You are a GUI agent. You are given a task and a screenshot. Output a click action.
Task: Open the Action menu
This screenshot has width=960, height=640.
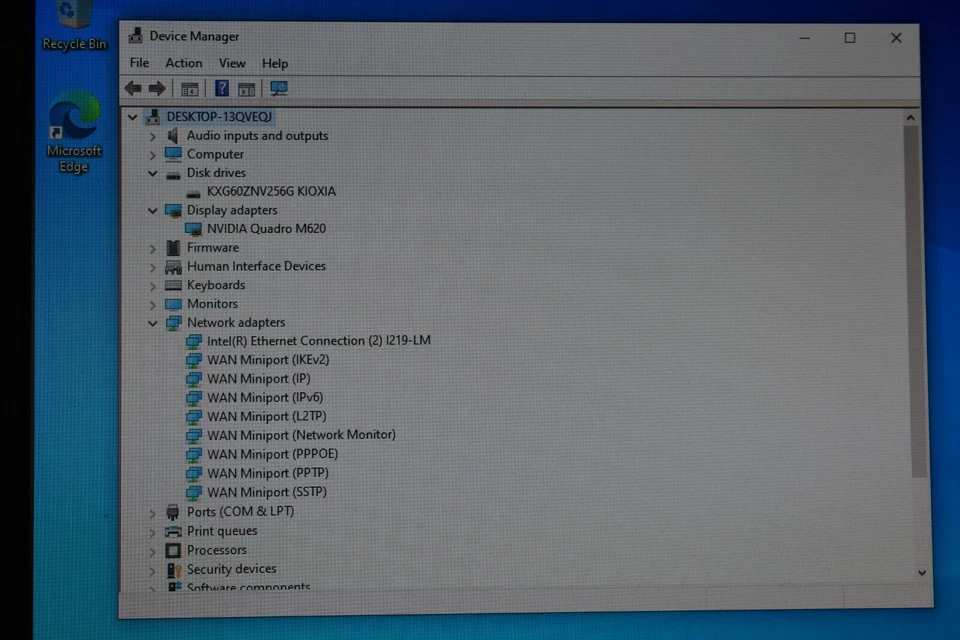[183, 62]
